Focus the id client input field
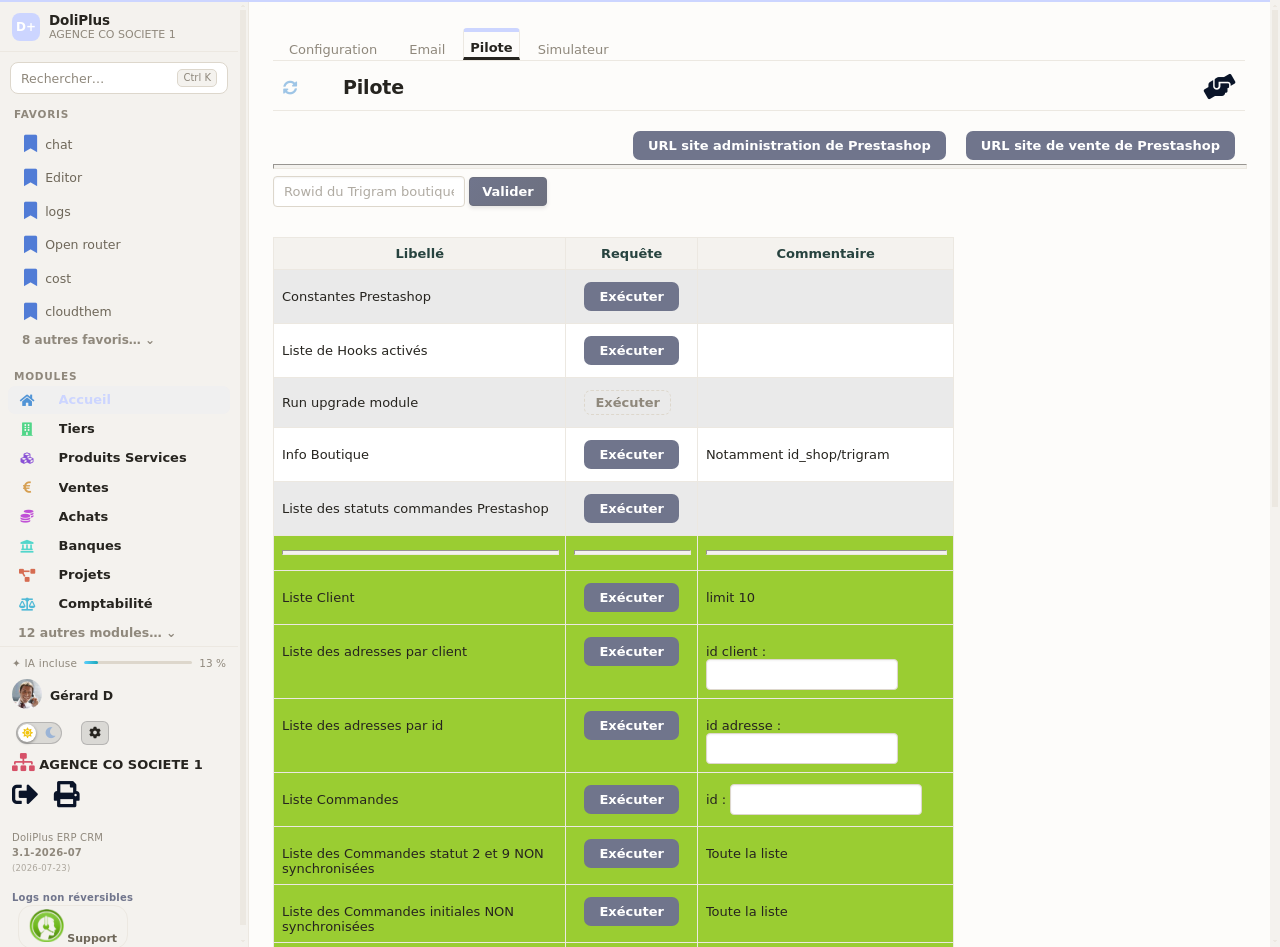The height and width of the screenshot is (947, 1280). point(802,675)
